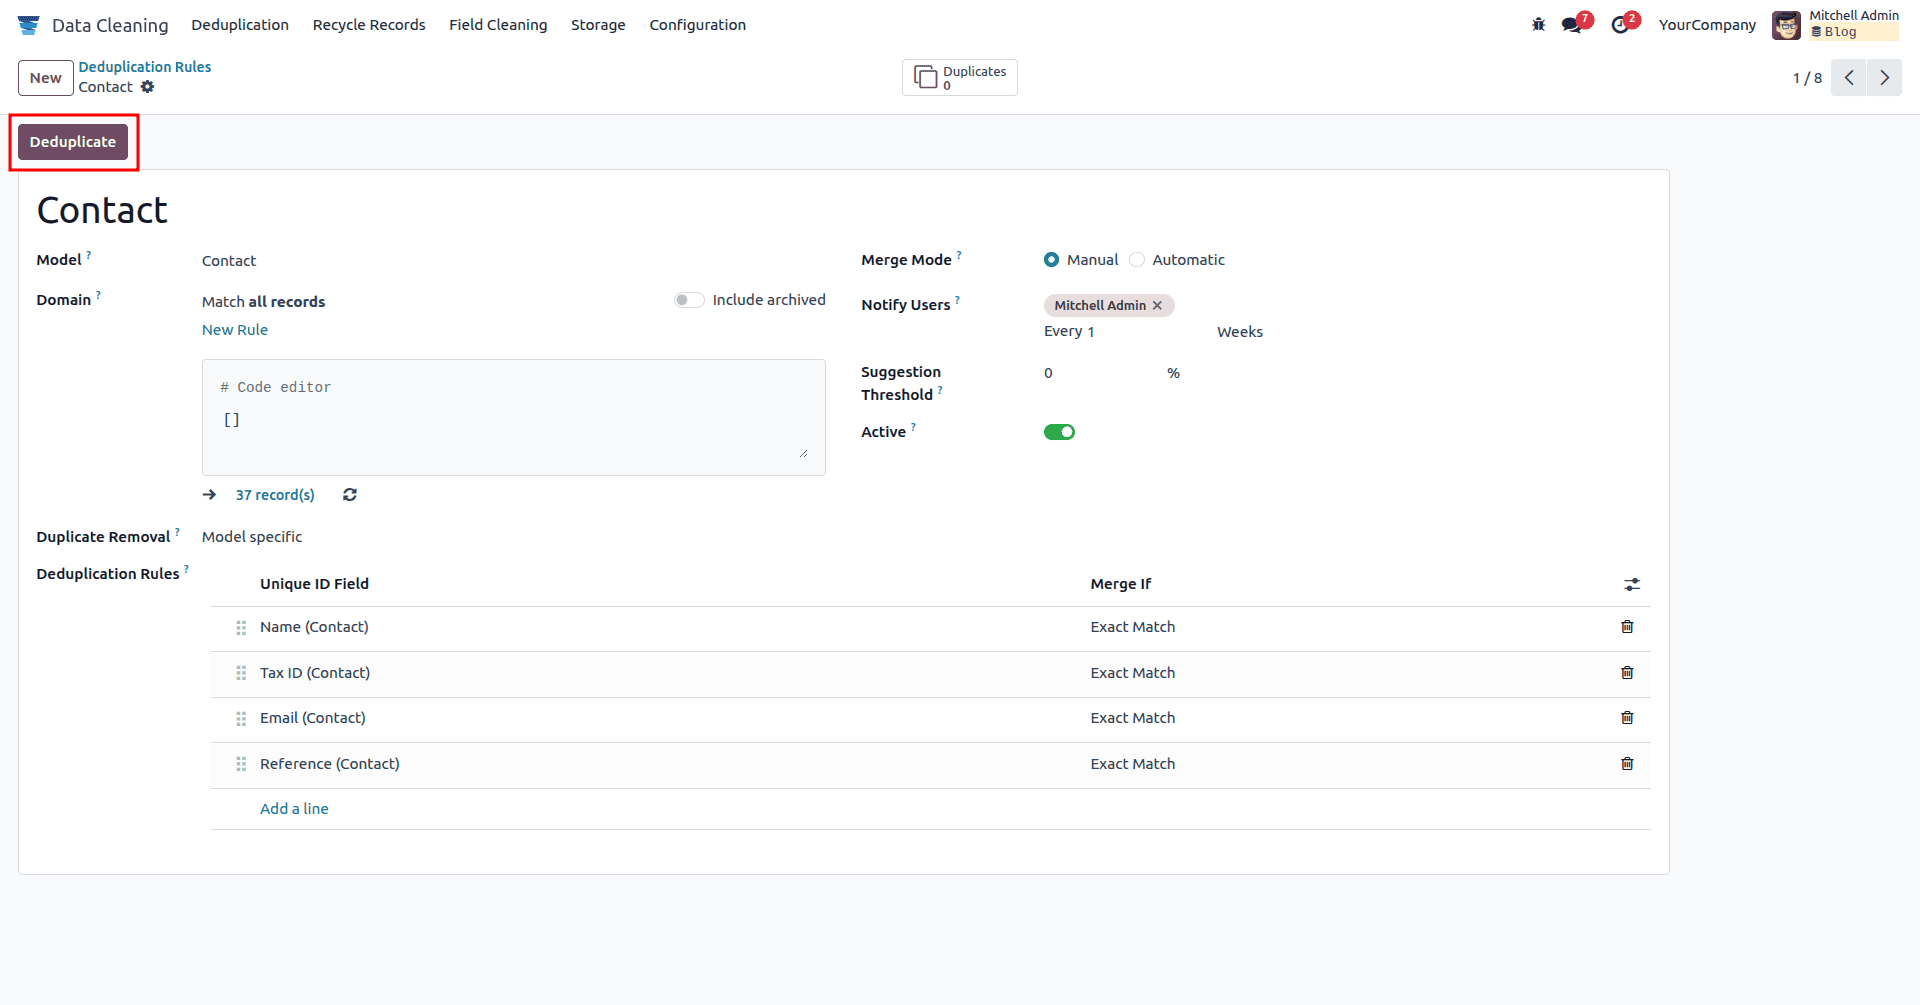Open the Duplicates smart button
Image resolution: width=1920 pixels, height=1005 pixels.
click(958, 77)
